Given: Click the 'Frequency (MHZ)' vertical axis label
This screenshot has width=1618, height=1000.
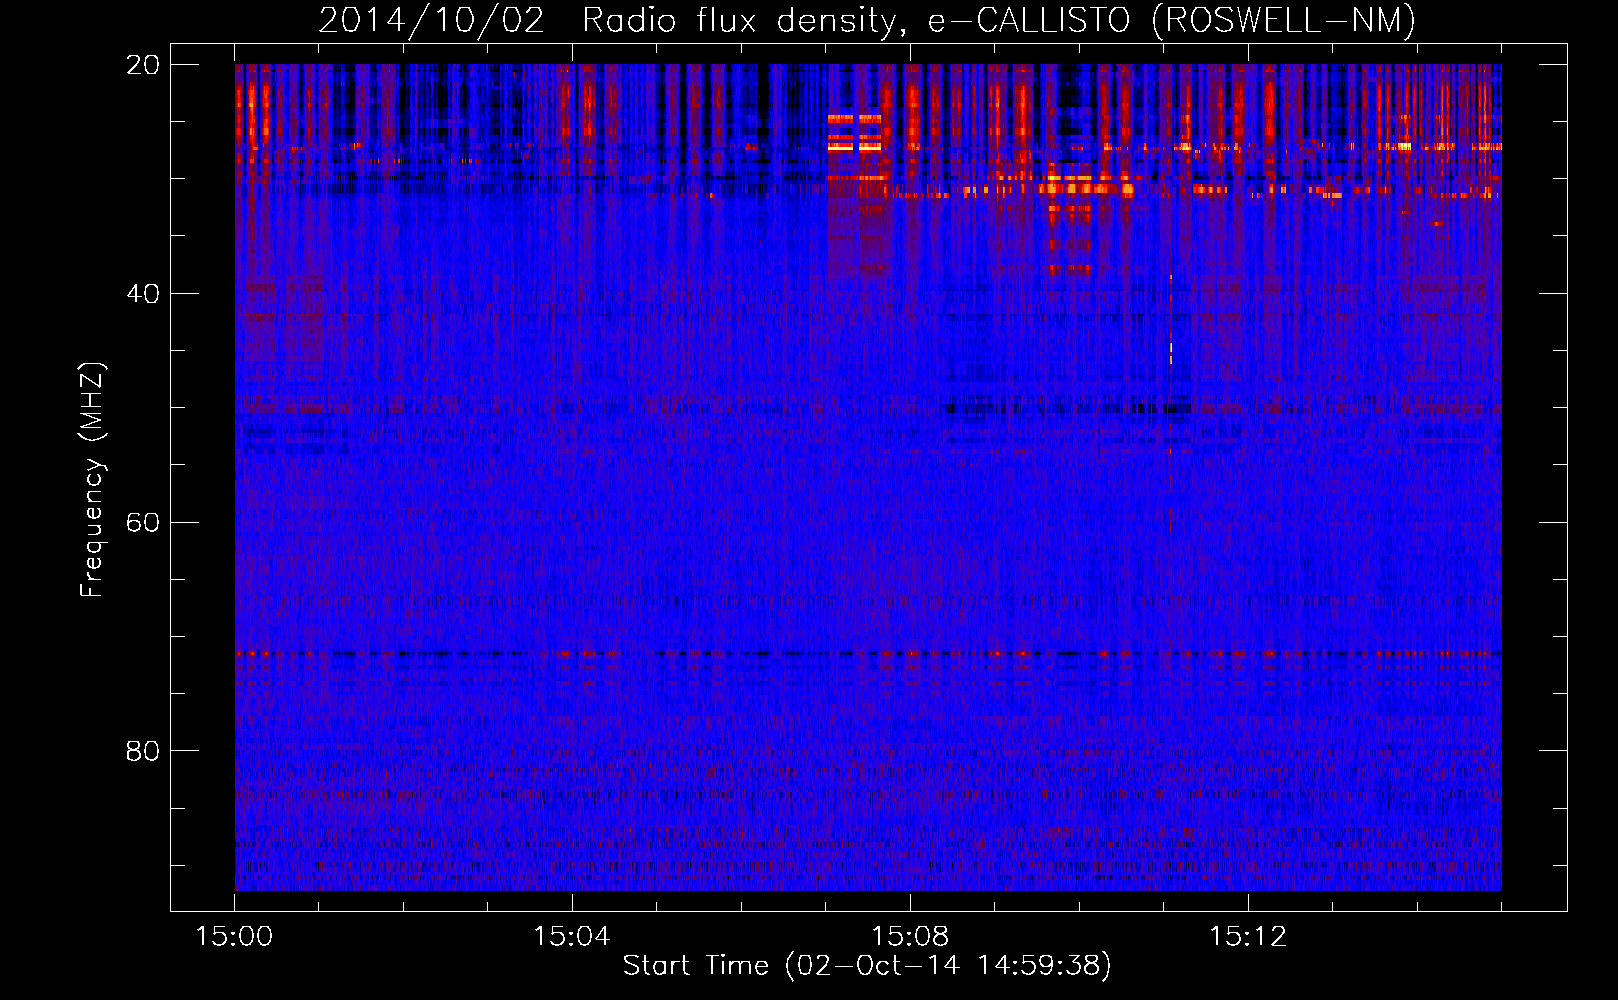Looking at the screenshot, I should 92,480.
